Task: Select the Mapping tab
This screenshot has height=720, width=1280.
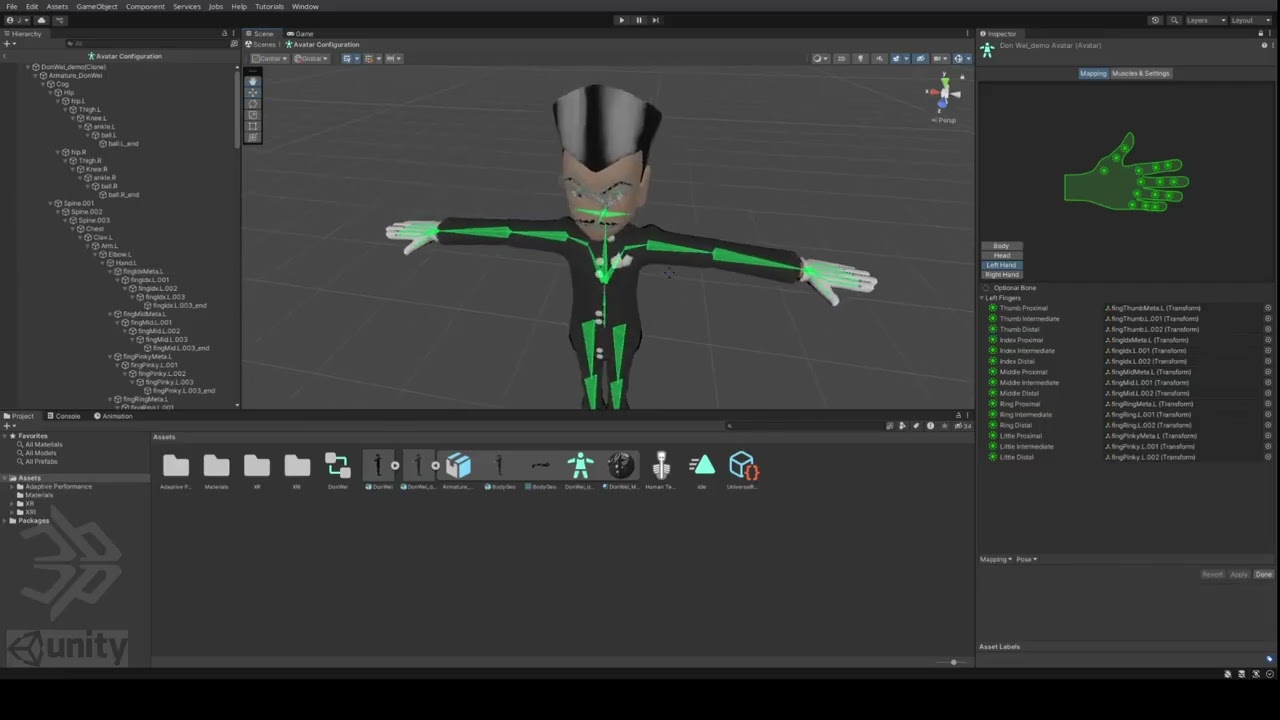Action: click(x=1093, y=73)
